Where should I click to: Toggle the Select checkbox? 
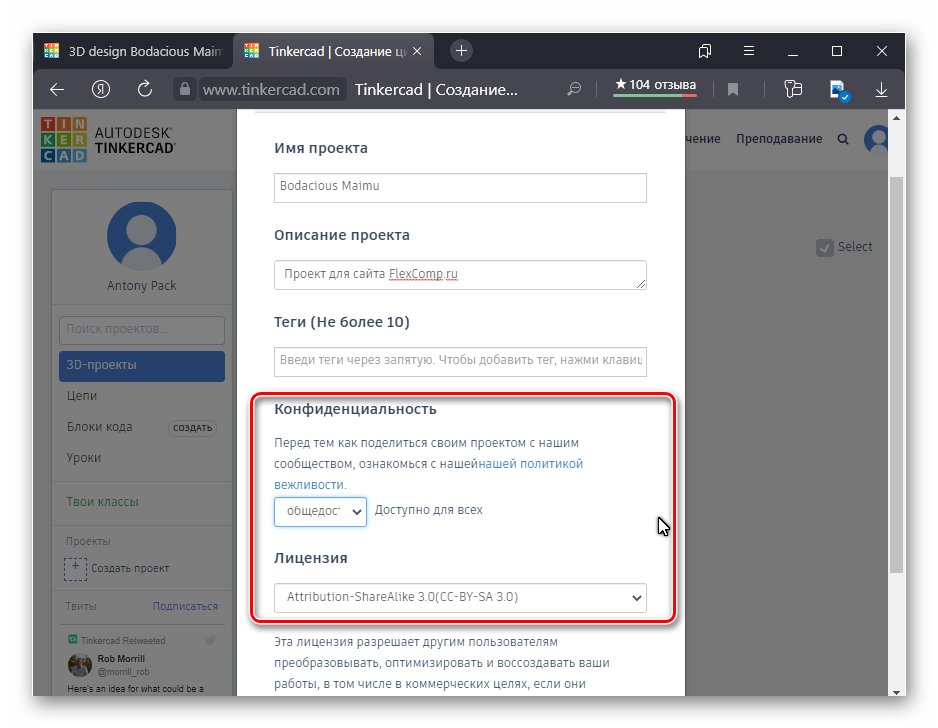pyautogui.click(x=825, y=247)
